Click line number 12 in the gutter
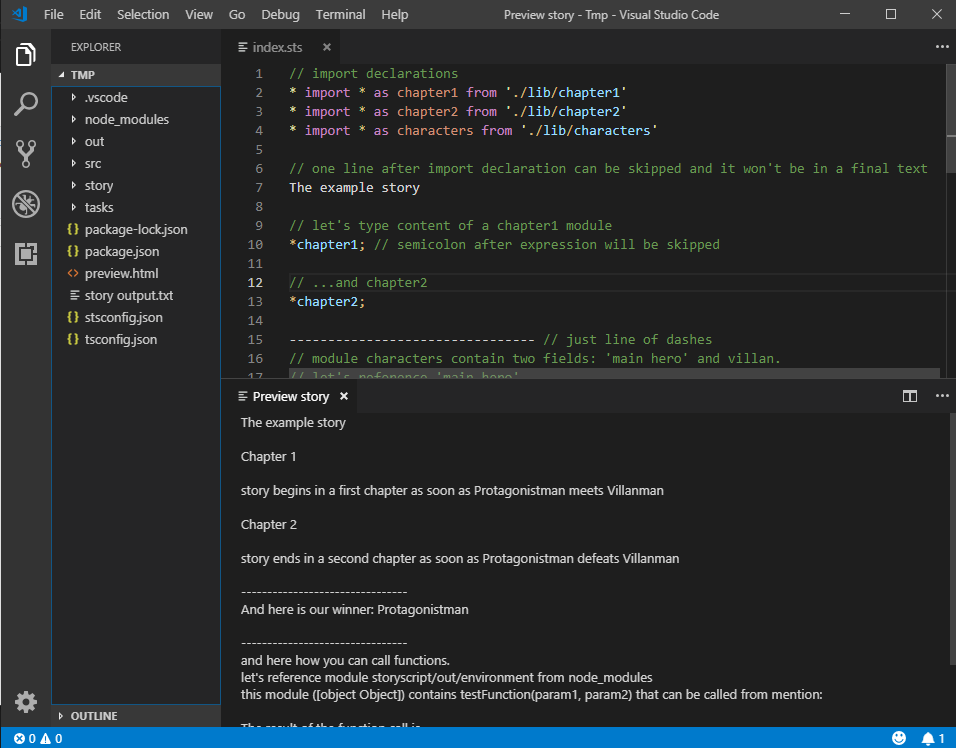 point(255,282)
